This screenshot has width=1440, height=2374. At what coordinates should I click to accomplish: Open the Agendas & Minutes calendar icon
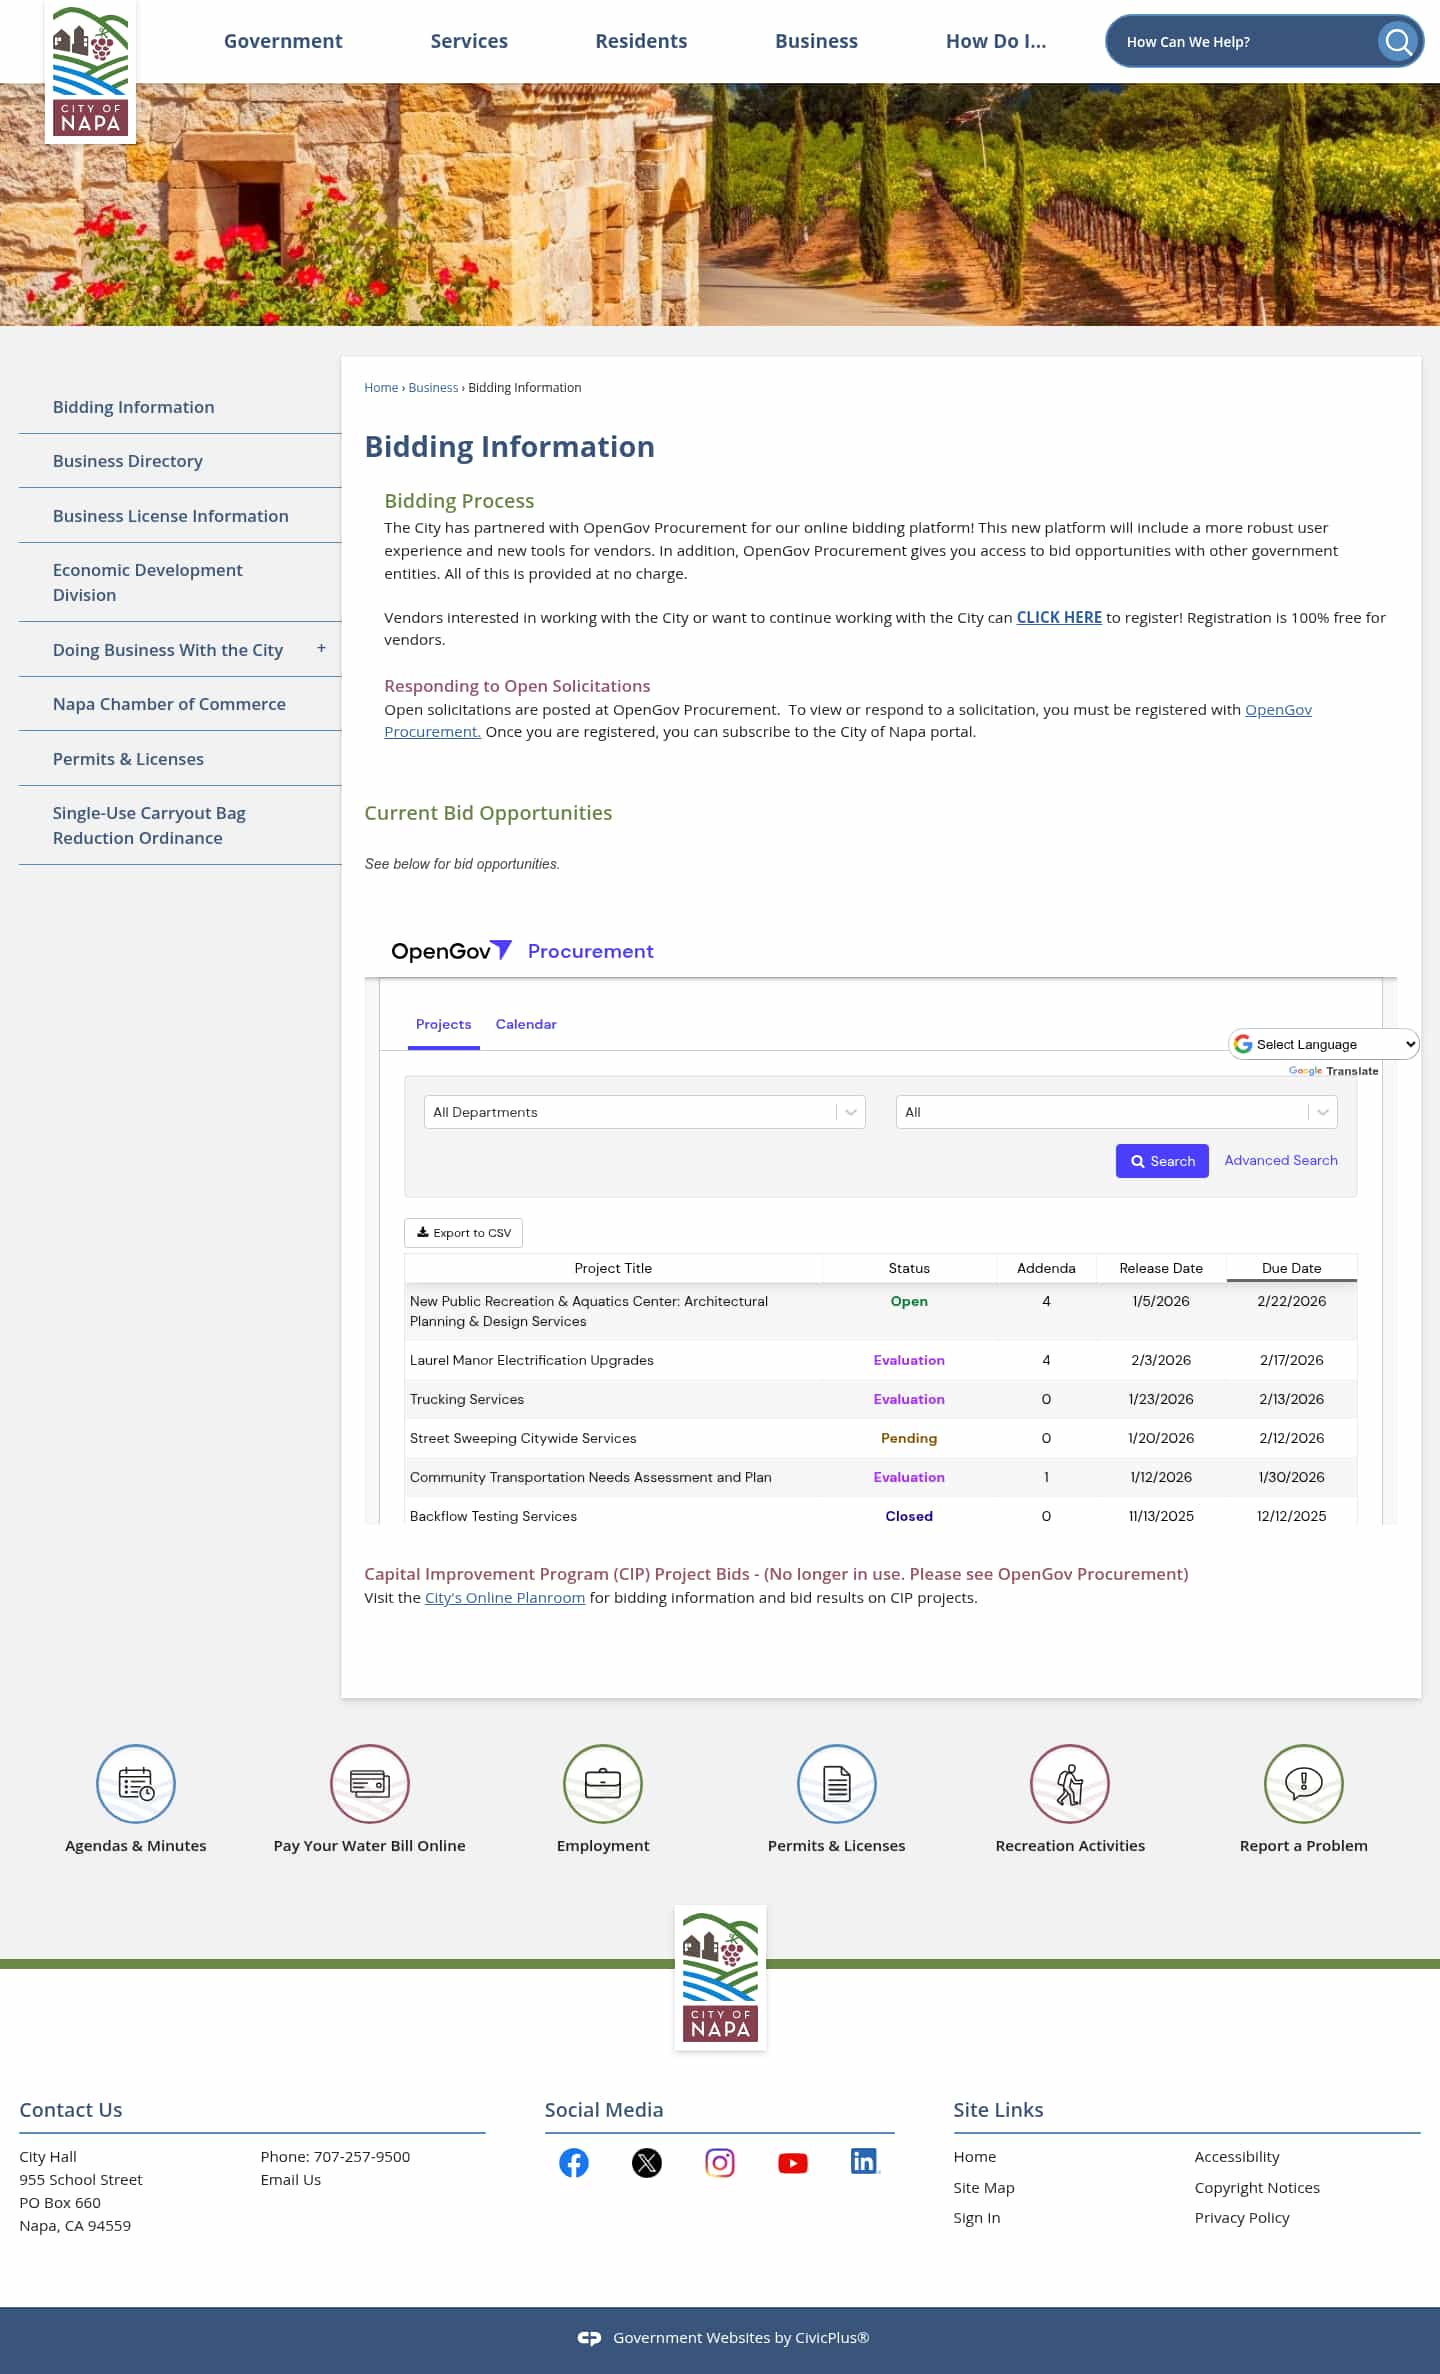pyautogui.click(x=136, y=1783)
